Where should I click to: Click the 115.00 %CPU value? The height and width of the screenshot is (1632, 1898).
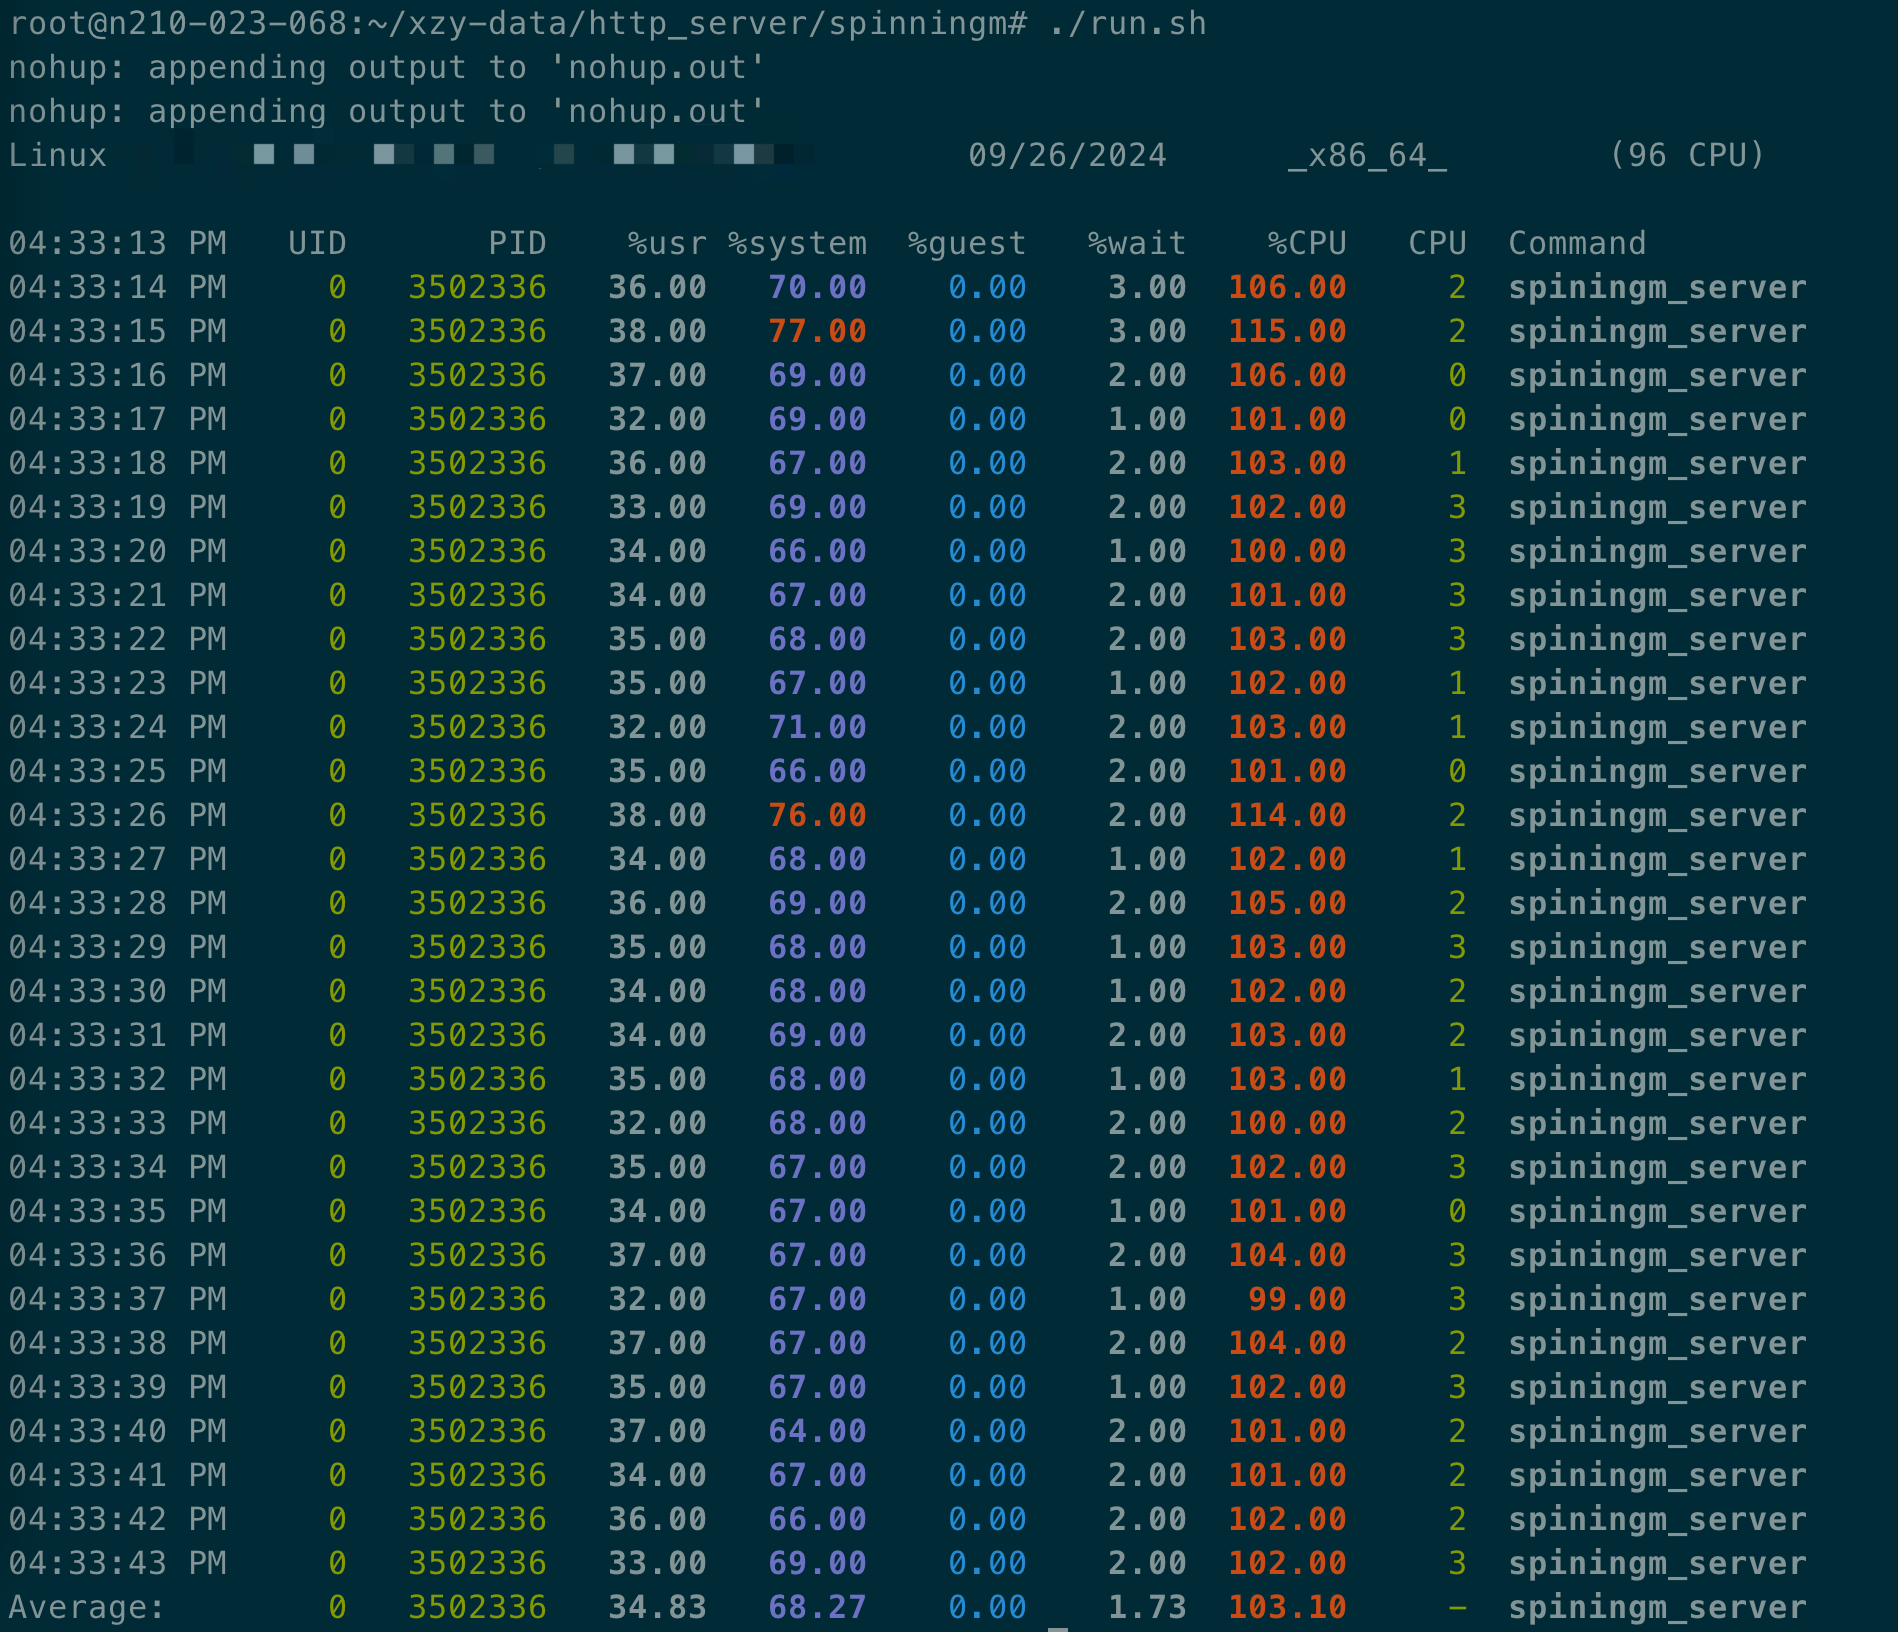coord(1287,331)
